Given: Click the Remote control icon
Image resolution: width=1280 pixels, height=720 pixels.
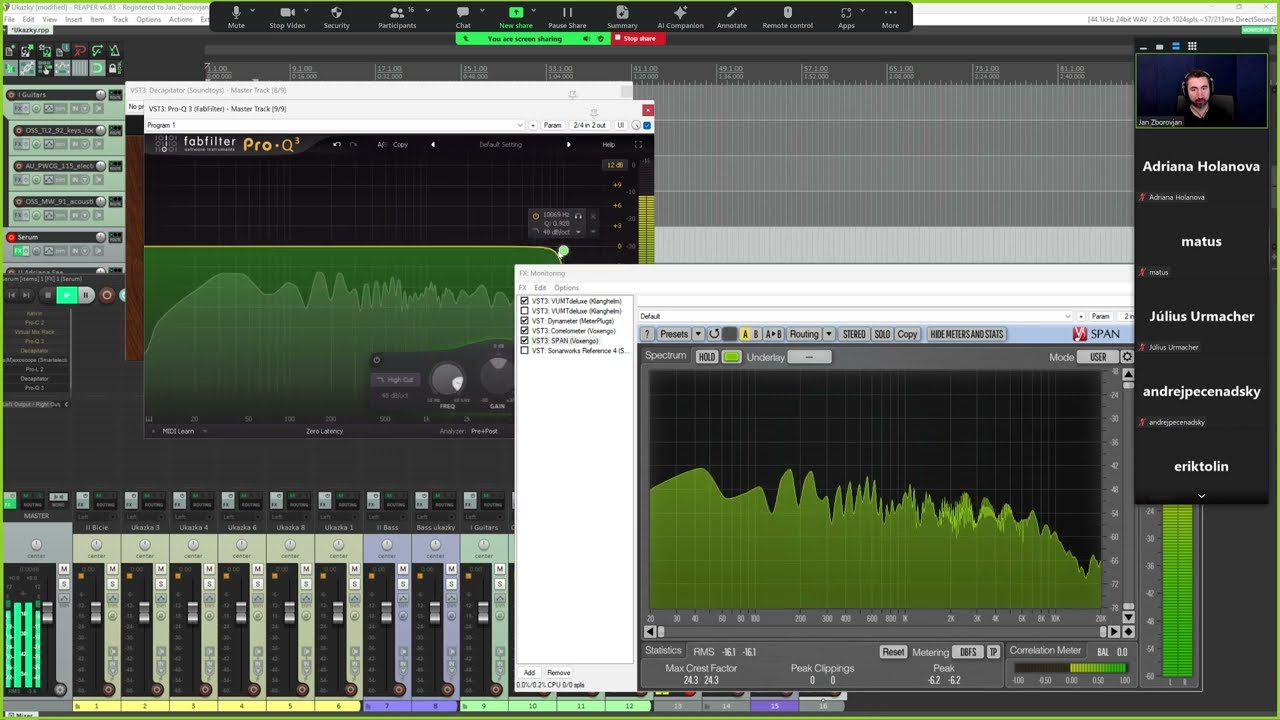Looking at the screenshot, I should [x=787, y=12].
